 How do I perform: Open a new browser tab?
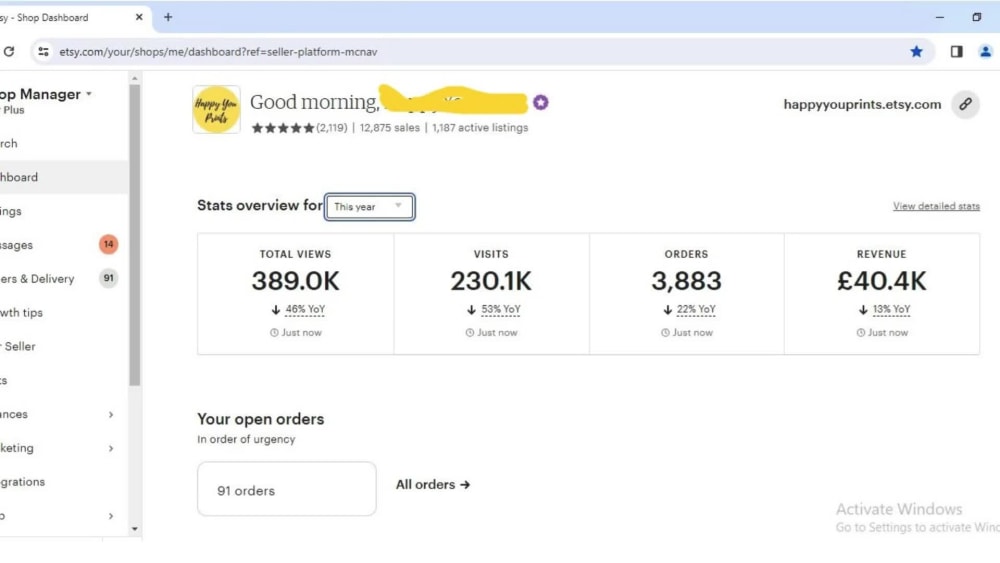168,17
